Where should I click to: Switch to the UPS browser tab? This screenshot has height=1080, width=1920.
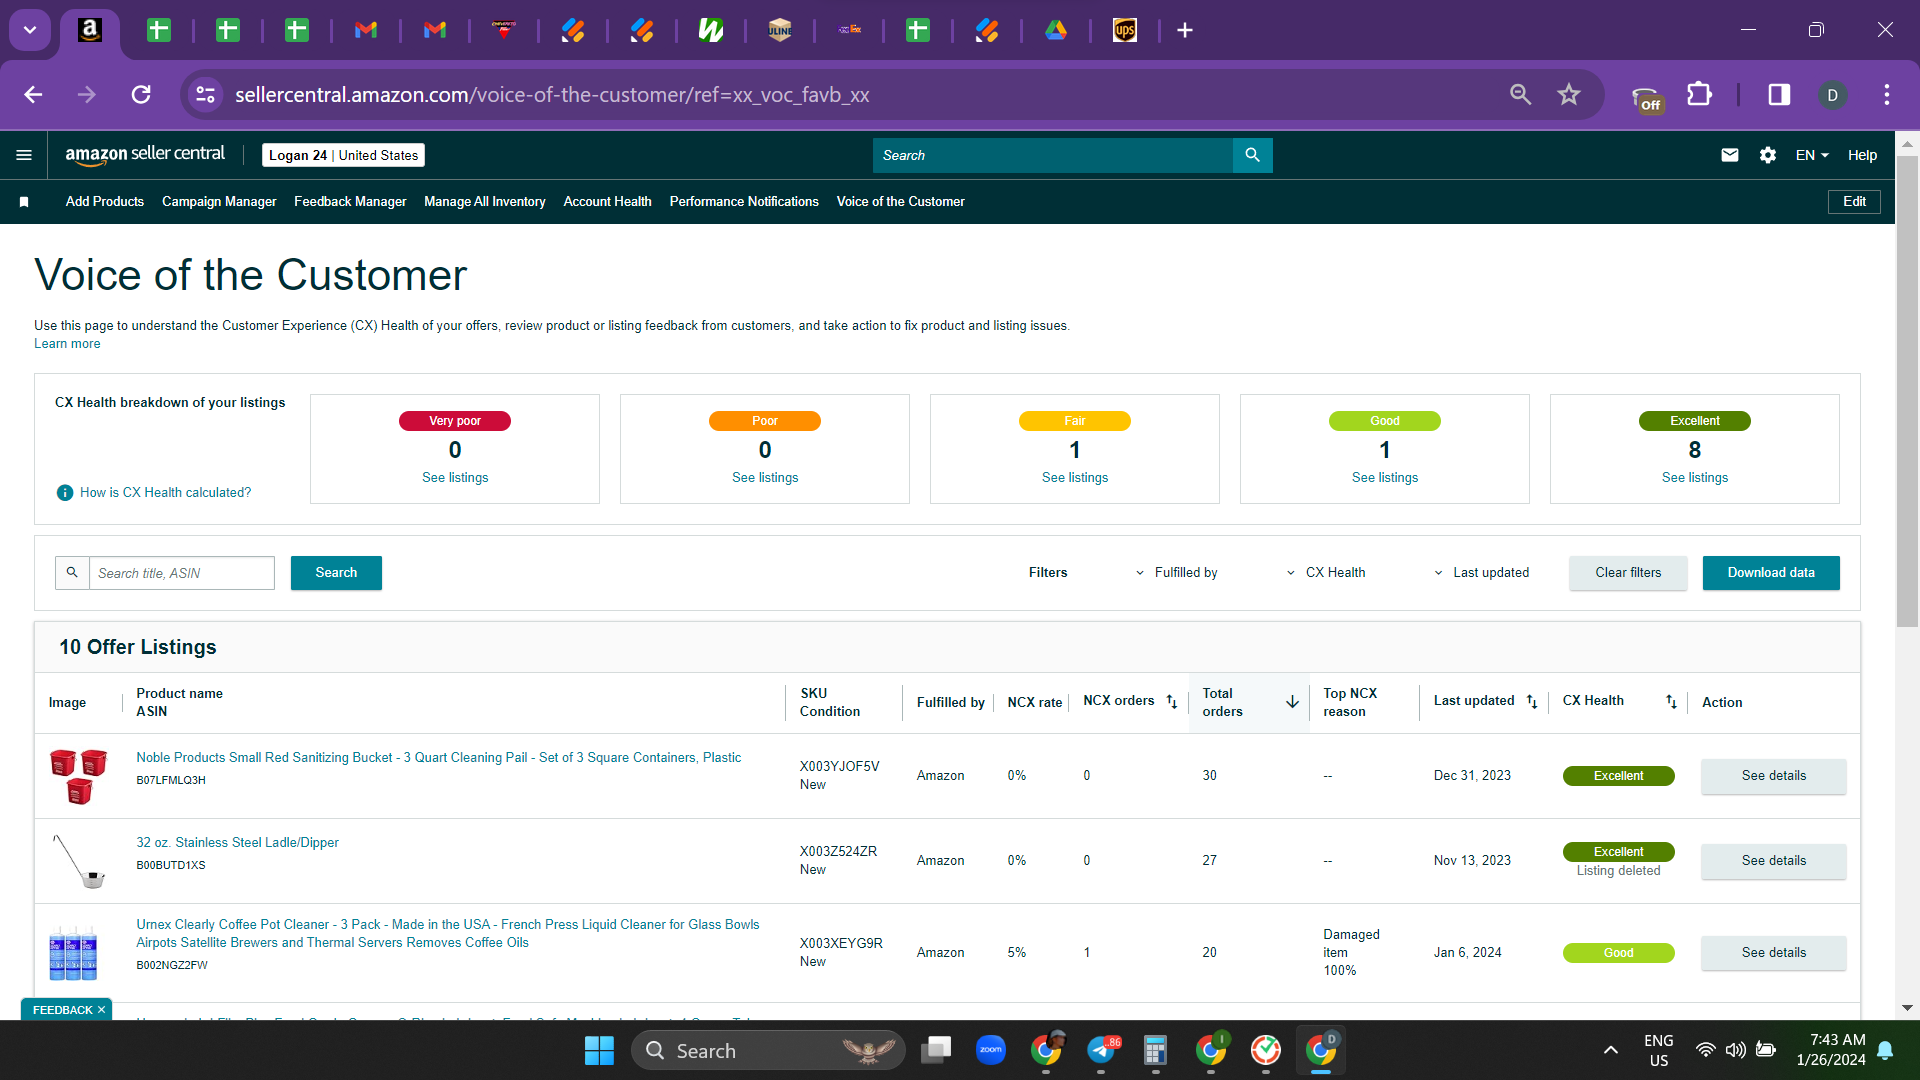pyautogui.click(x=1125, y=30)
